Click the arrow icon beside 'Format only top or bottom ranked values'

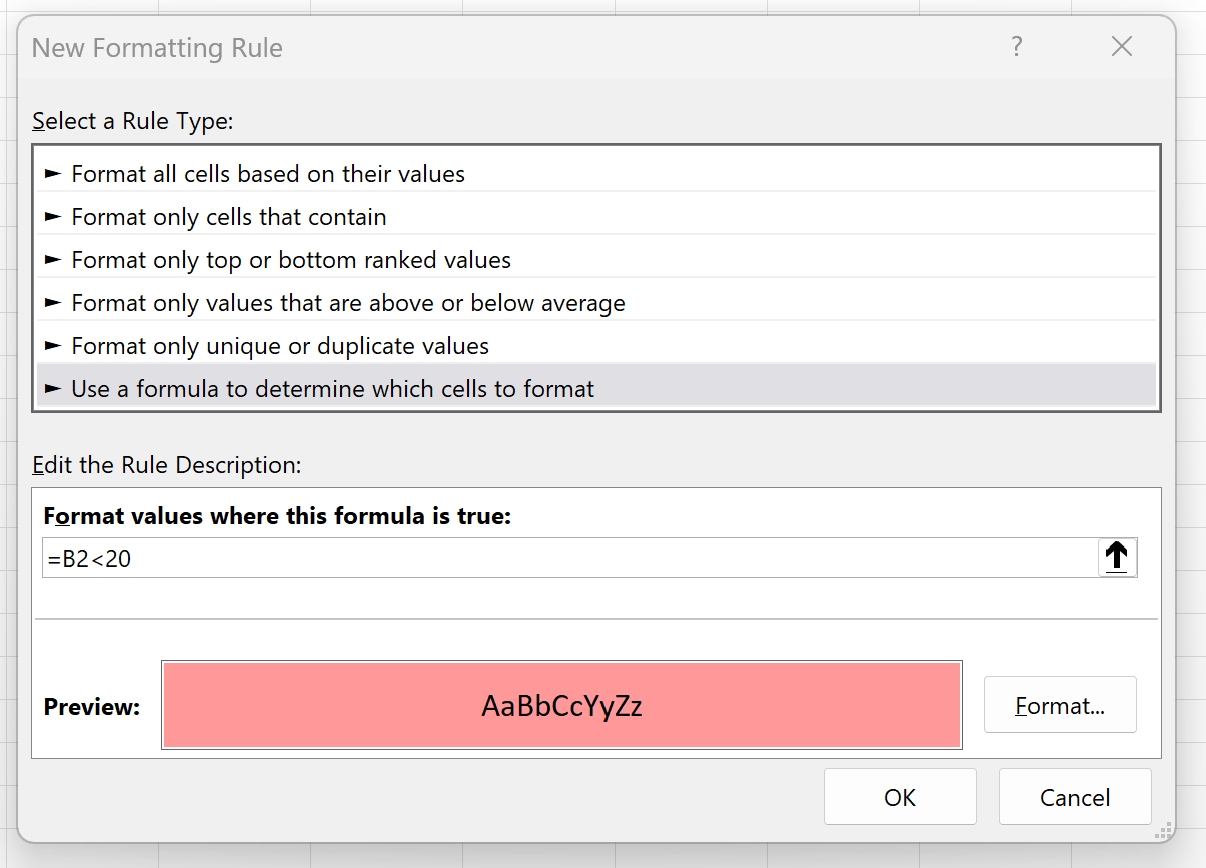52,259
